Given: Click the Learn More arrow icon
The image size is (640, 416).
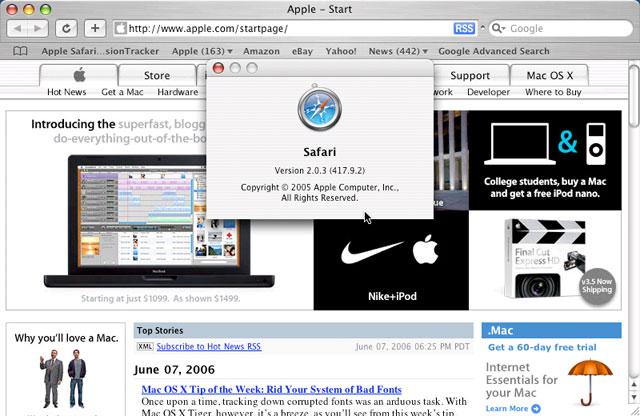Looking at the screenshot, I should click(536, 409).
